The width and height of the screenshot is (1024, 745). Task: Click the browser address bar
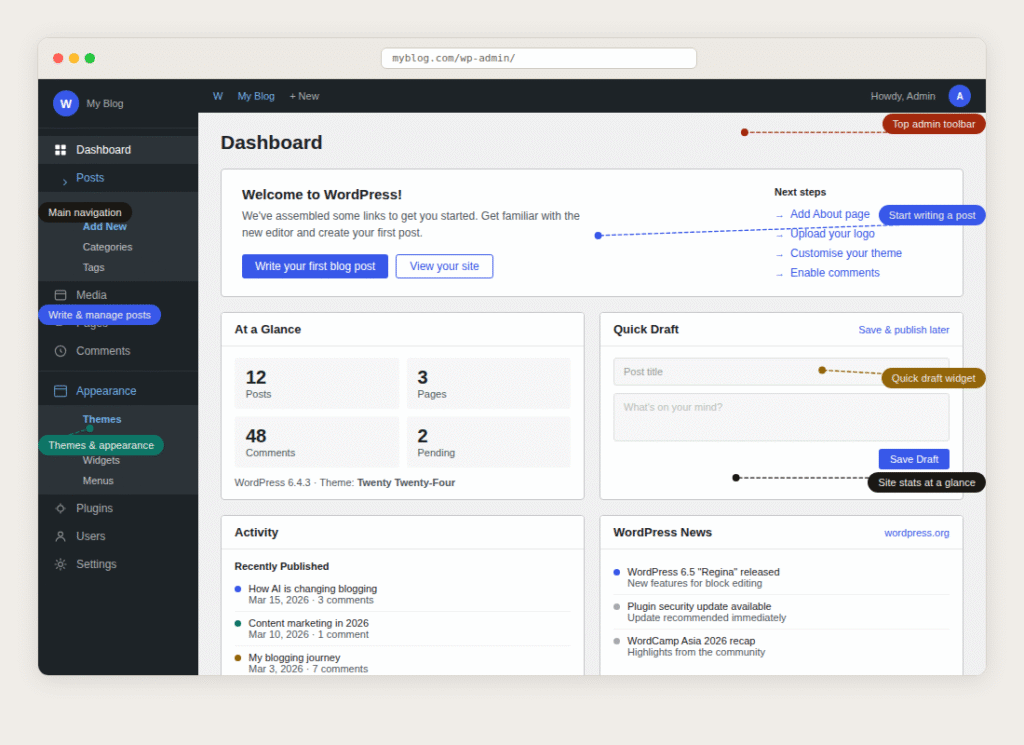538,58
